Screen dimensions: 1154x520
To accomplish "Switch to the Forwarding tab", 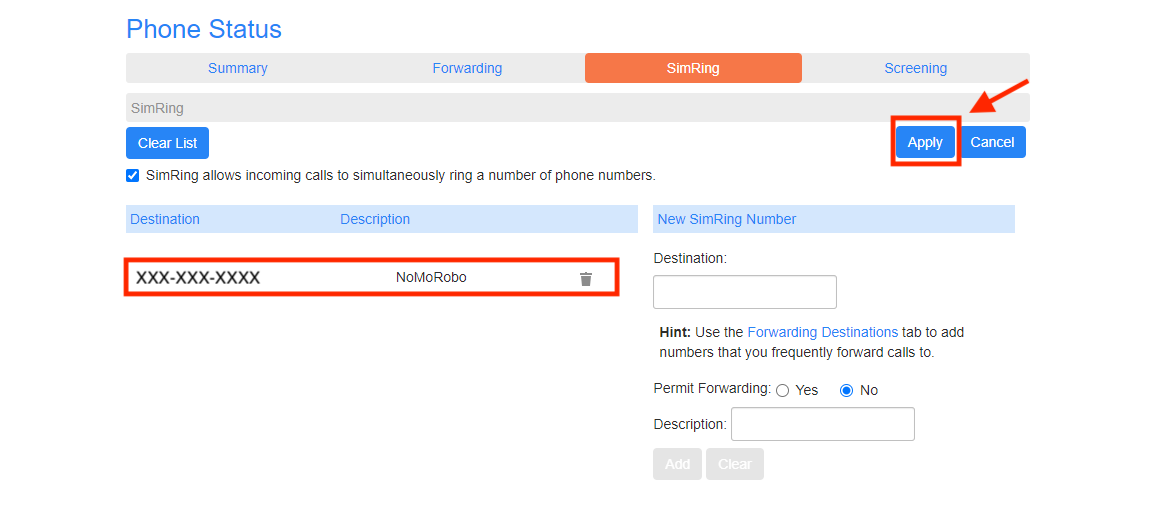I will pyautogui.click(x=467, y=68).
